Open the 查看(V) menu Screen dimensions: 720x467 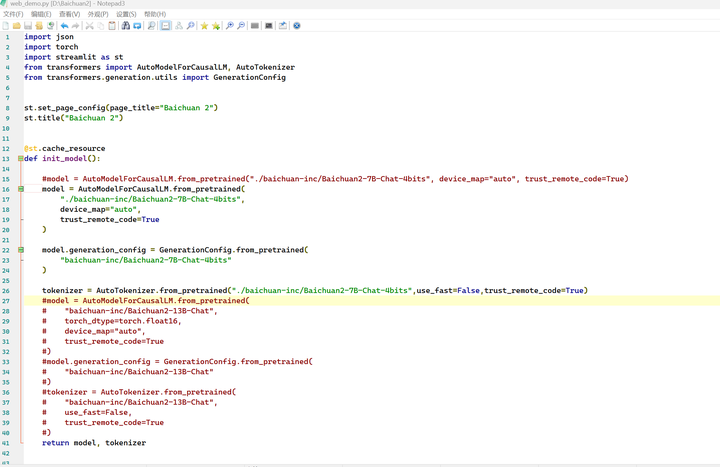[x=69, y=14]
